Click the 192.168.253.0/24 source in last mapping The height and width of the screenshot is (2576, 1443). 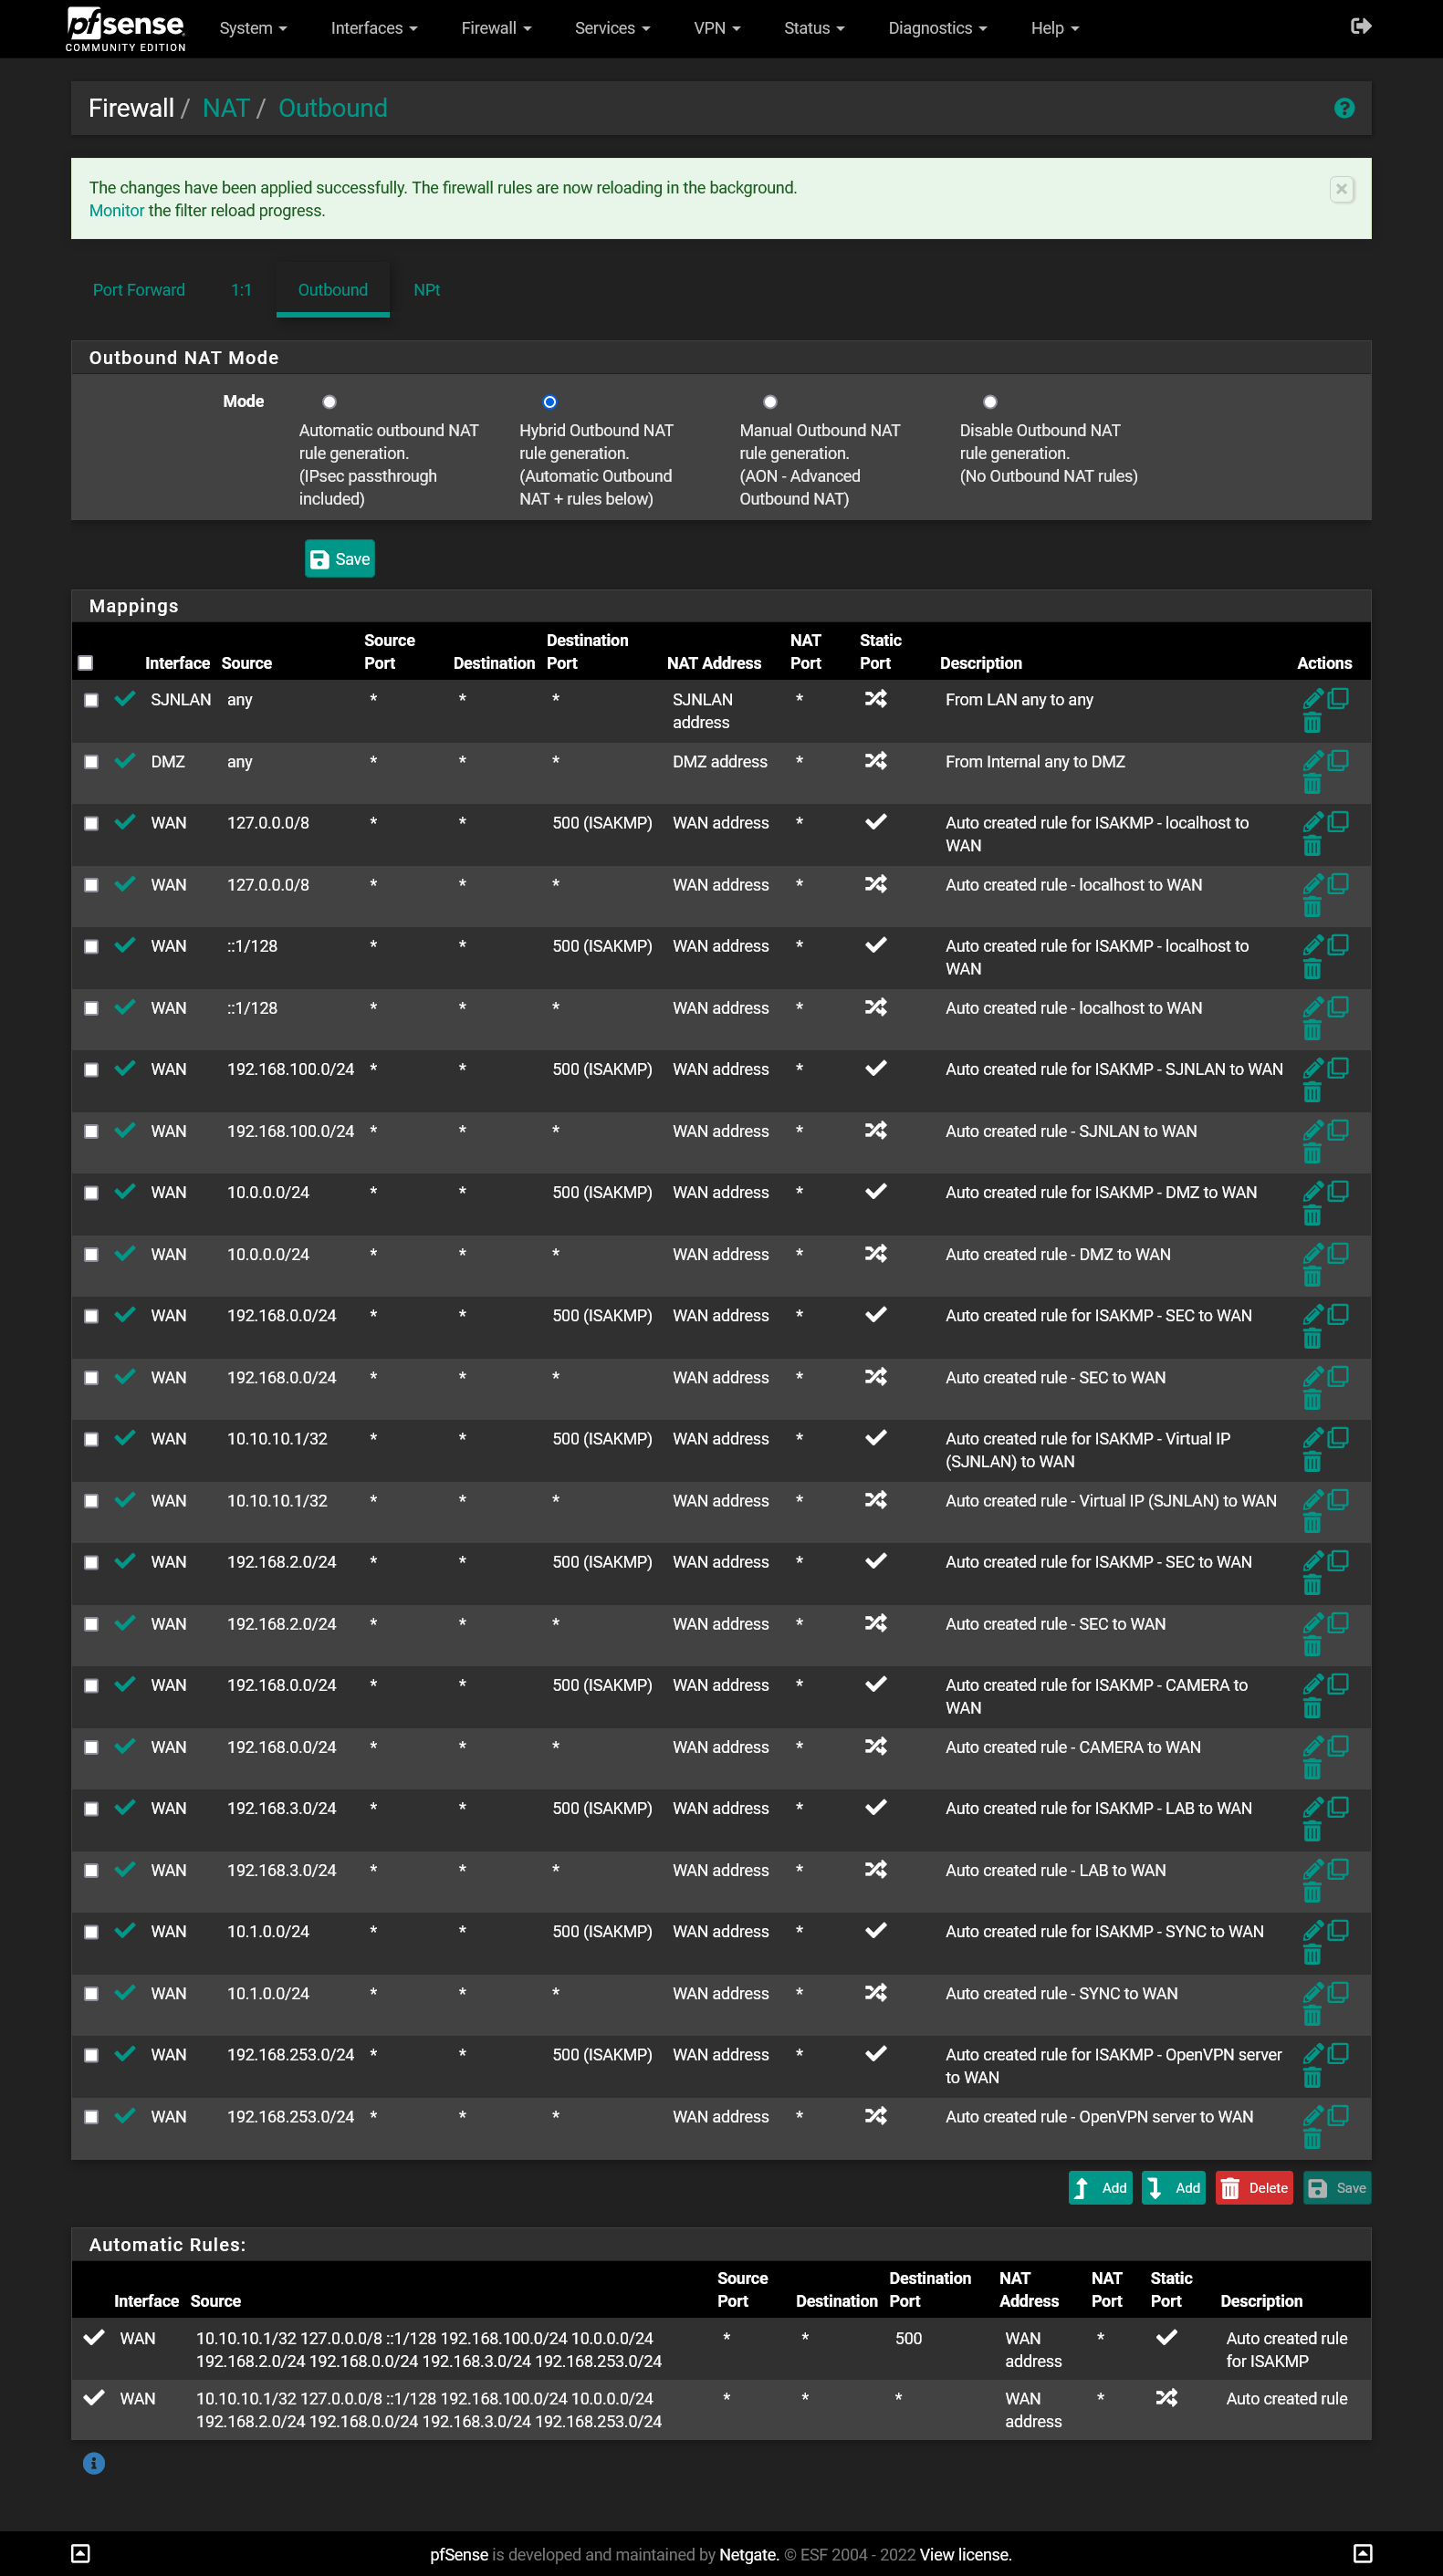(291, 2117)
